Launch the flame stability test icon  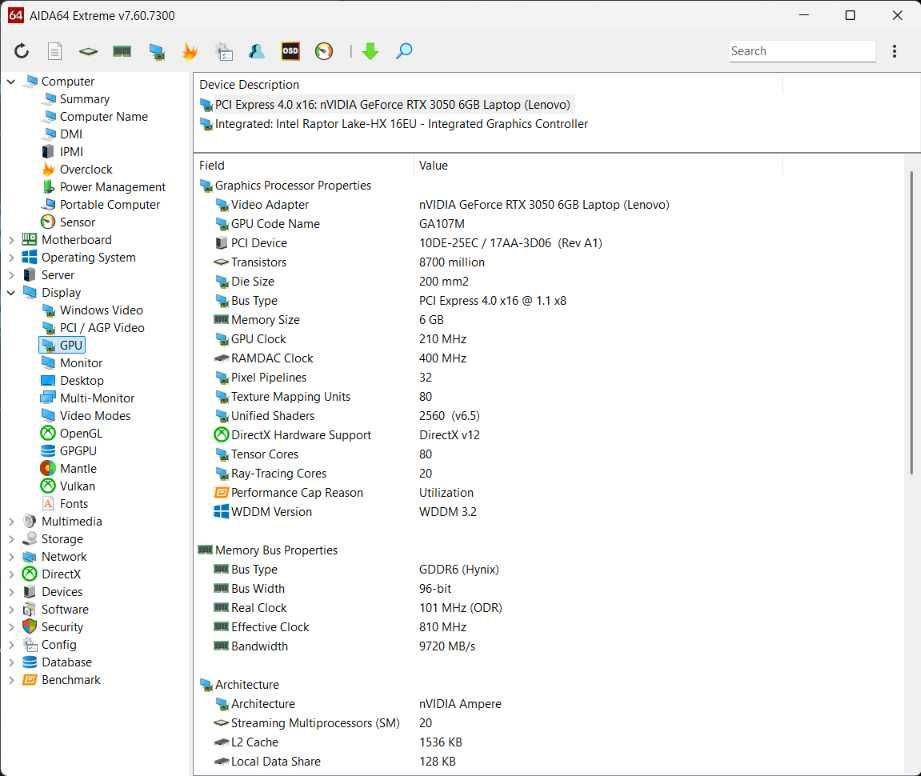click(190, 51)
